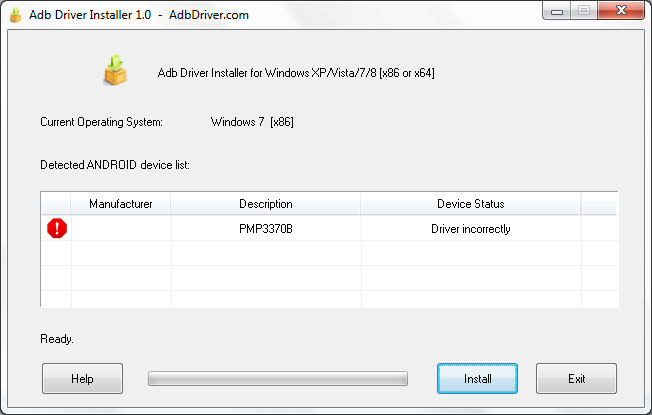Click the "Driver incorrectly" status cell
This screenshot has width=652, height=415.
point(470,229)
